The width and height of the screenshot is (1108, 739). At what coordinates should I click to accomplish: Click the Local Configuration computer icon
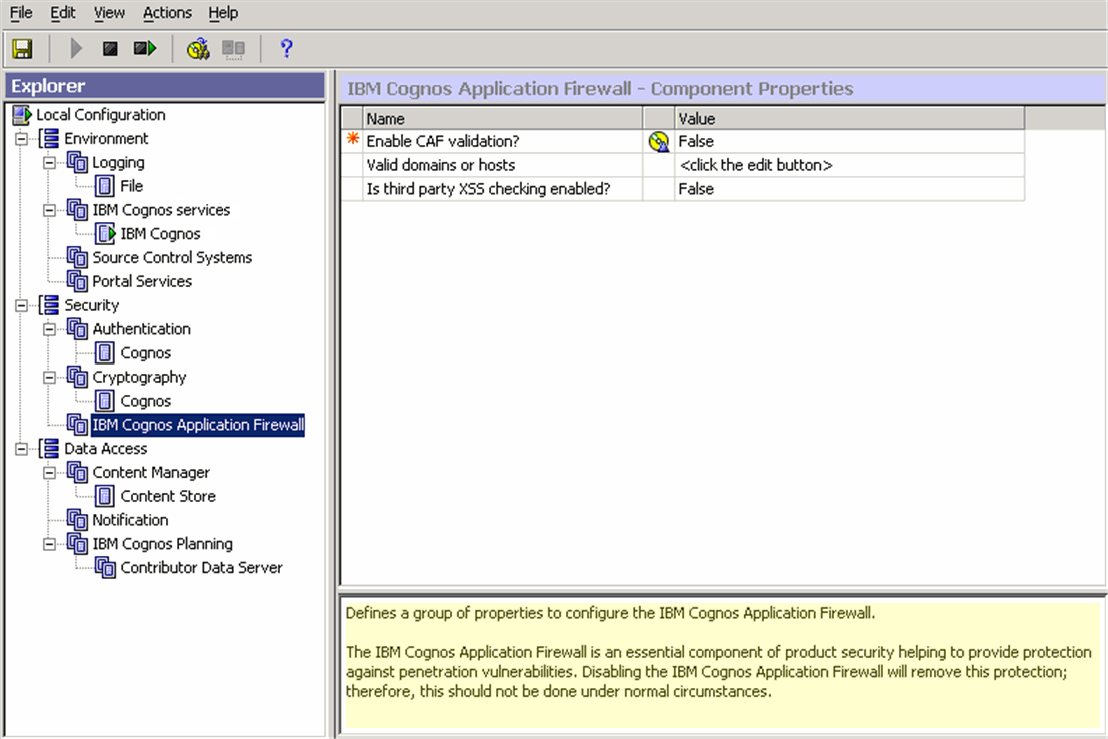[23, 114]
